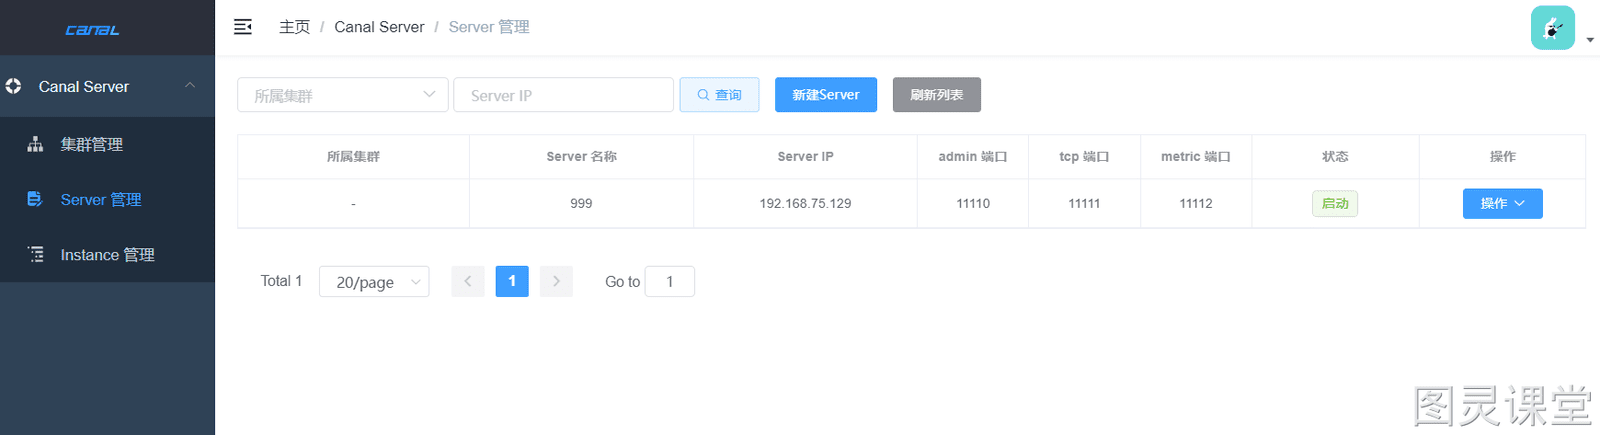The width and height of the screenshot is (1600, 435).
Task: Select the Server 管理 menu item
Action: 107,199
